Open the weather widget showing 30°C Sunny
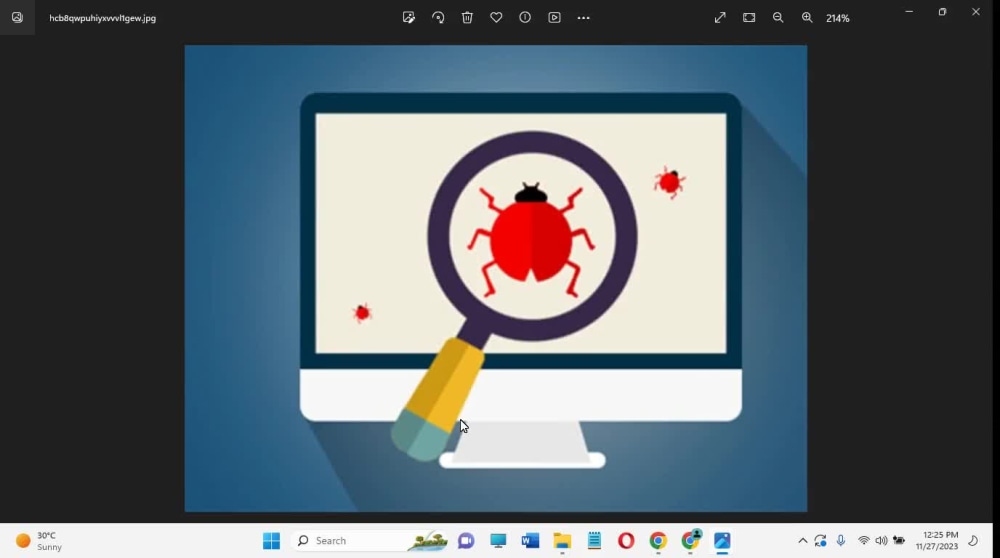This screenshot has width=1000, height=558. point(40,541)
